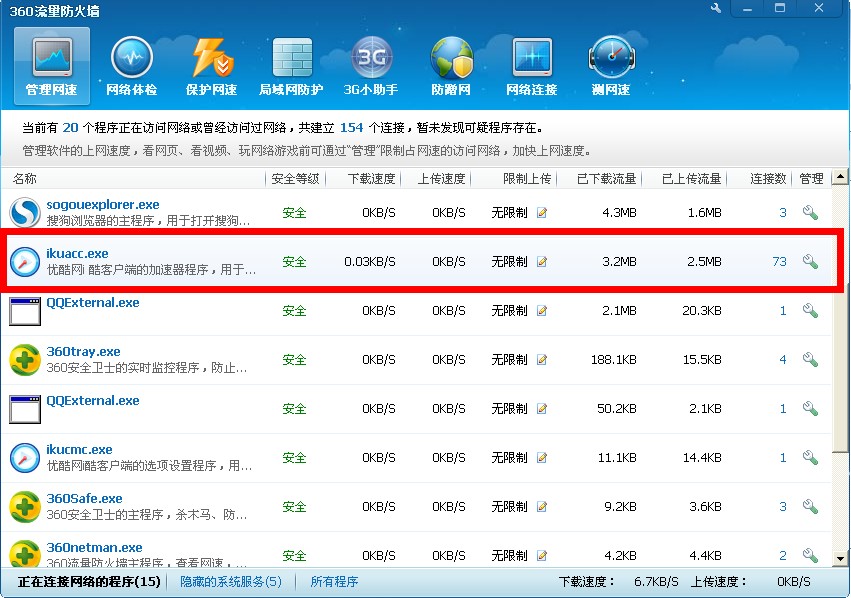Open manage wrench for ikuacc.exe
Viewport: 851px width, 598px height.
click(810, 262)
